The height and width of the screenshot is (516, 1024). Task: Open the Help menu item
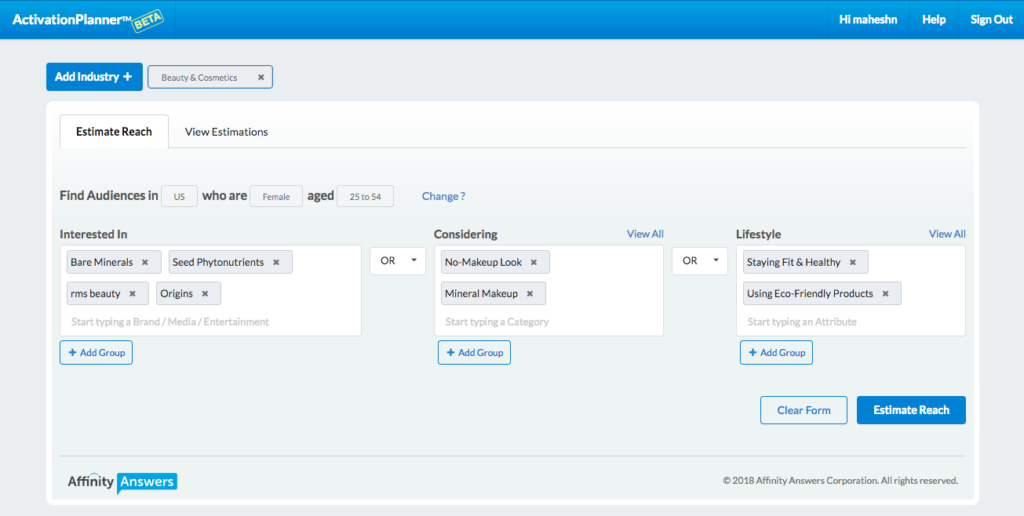pos(934,20)
